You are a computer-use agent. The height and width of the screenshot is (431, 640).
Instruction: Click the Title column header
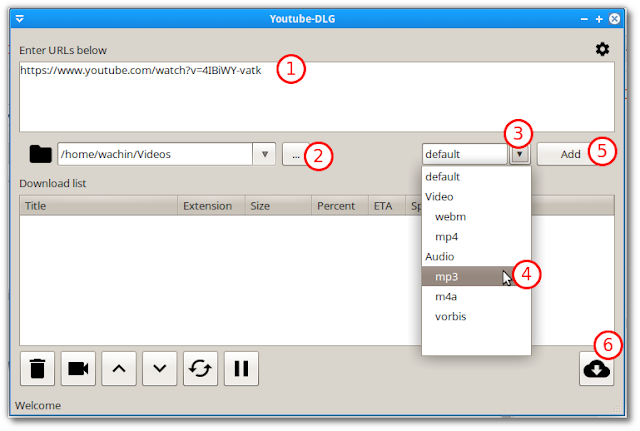[98, 206]
